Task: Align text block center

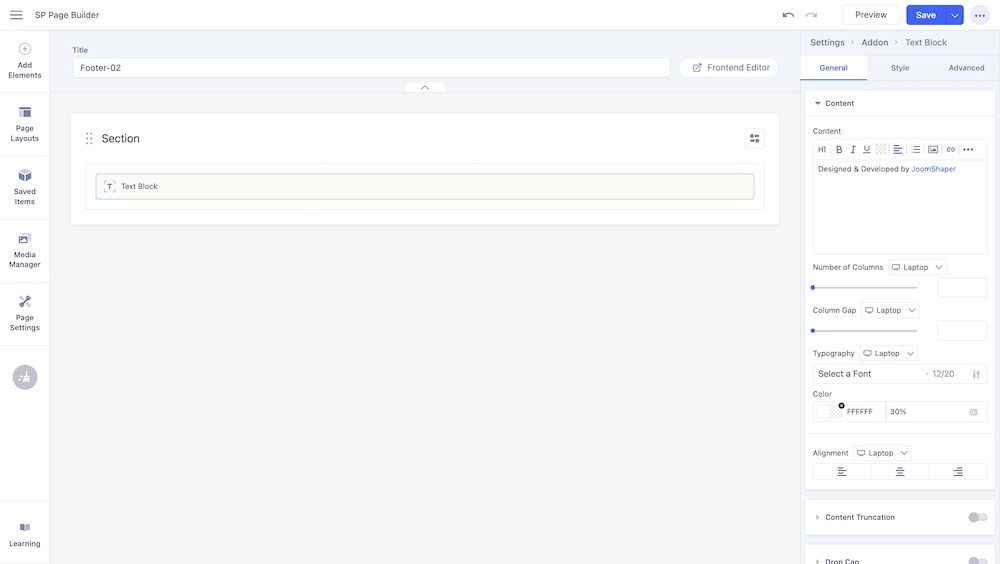Action: tap(900, 471)
